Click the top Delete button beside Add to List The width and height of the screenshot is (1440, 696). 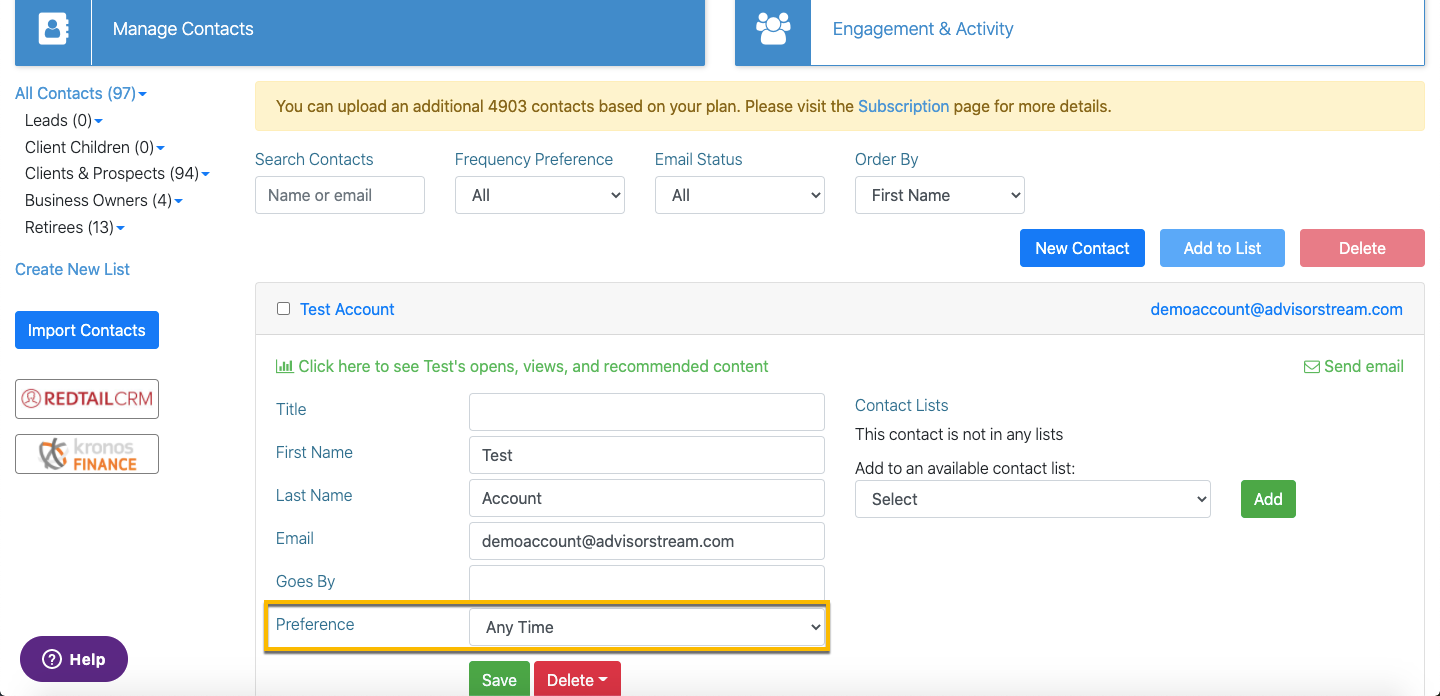[1362, 248]
